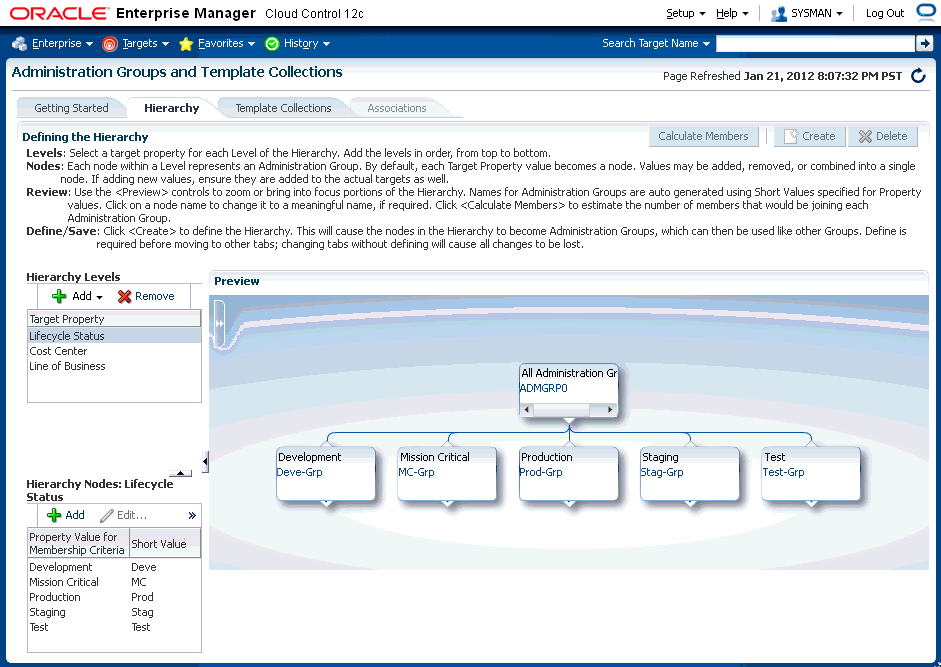Viewport: 941px width, 667px height.
Task: Click the Target Property column header
Action: point(114,319)
